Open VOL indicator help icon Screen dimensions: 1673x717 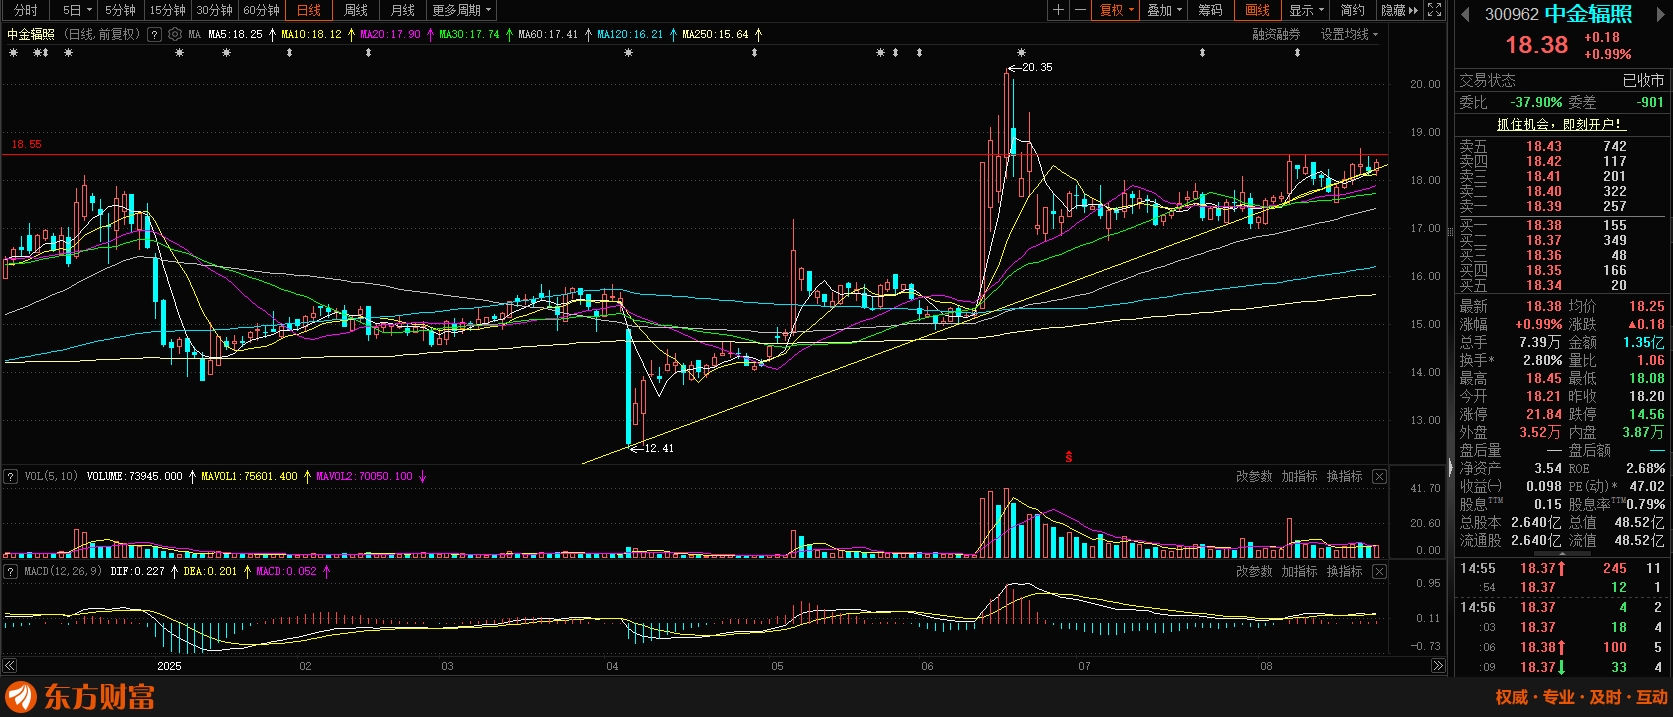point(11,476)
